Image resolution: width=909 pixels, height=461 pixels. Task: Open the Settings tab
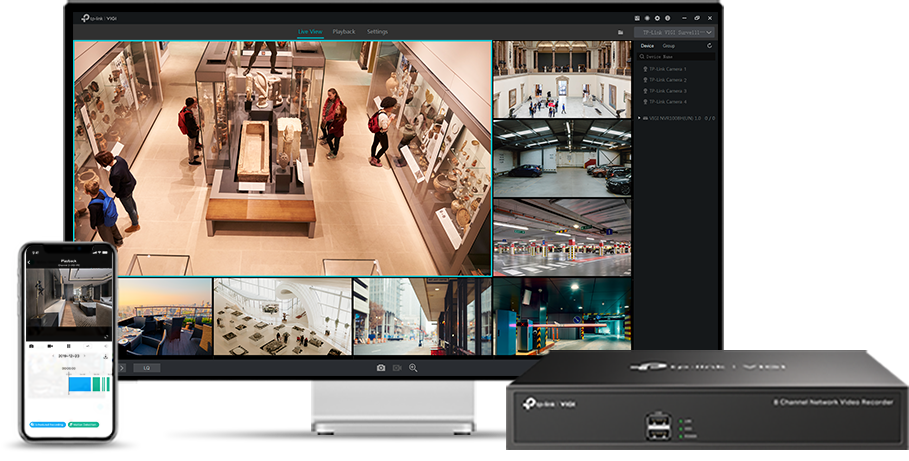pos(377,32)
